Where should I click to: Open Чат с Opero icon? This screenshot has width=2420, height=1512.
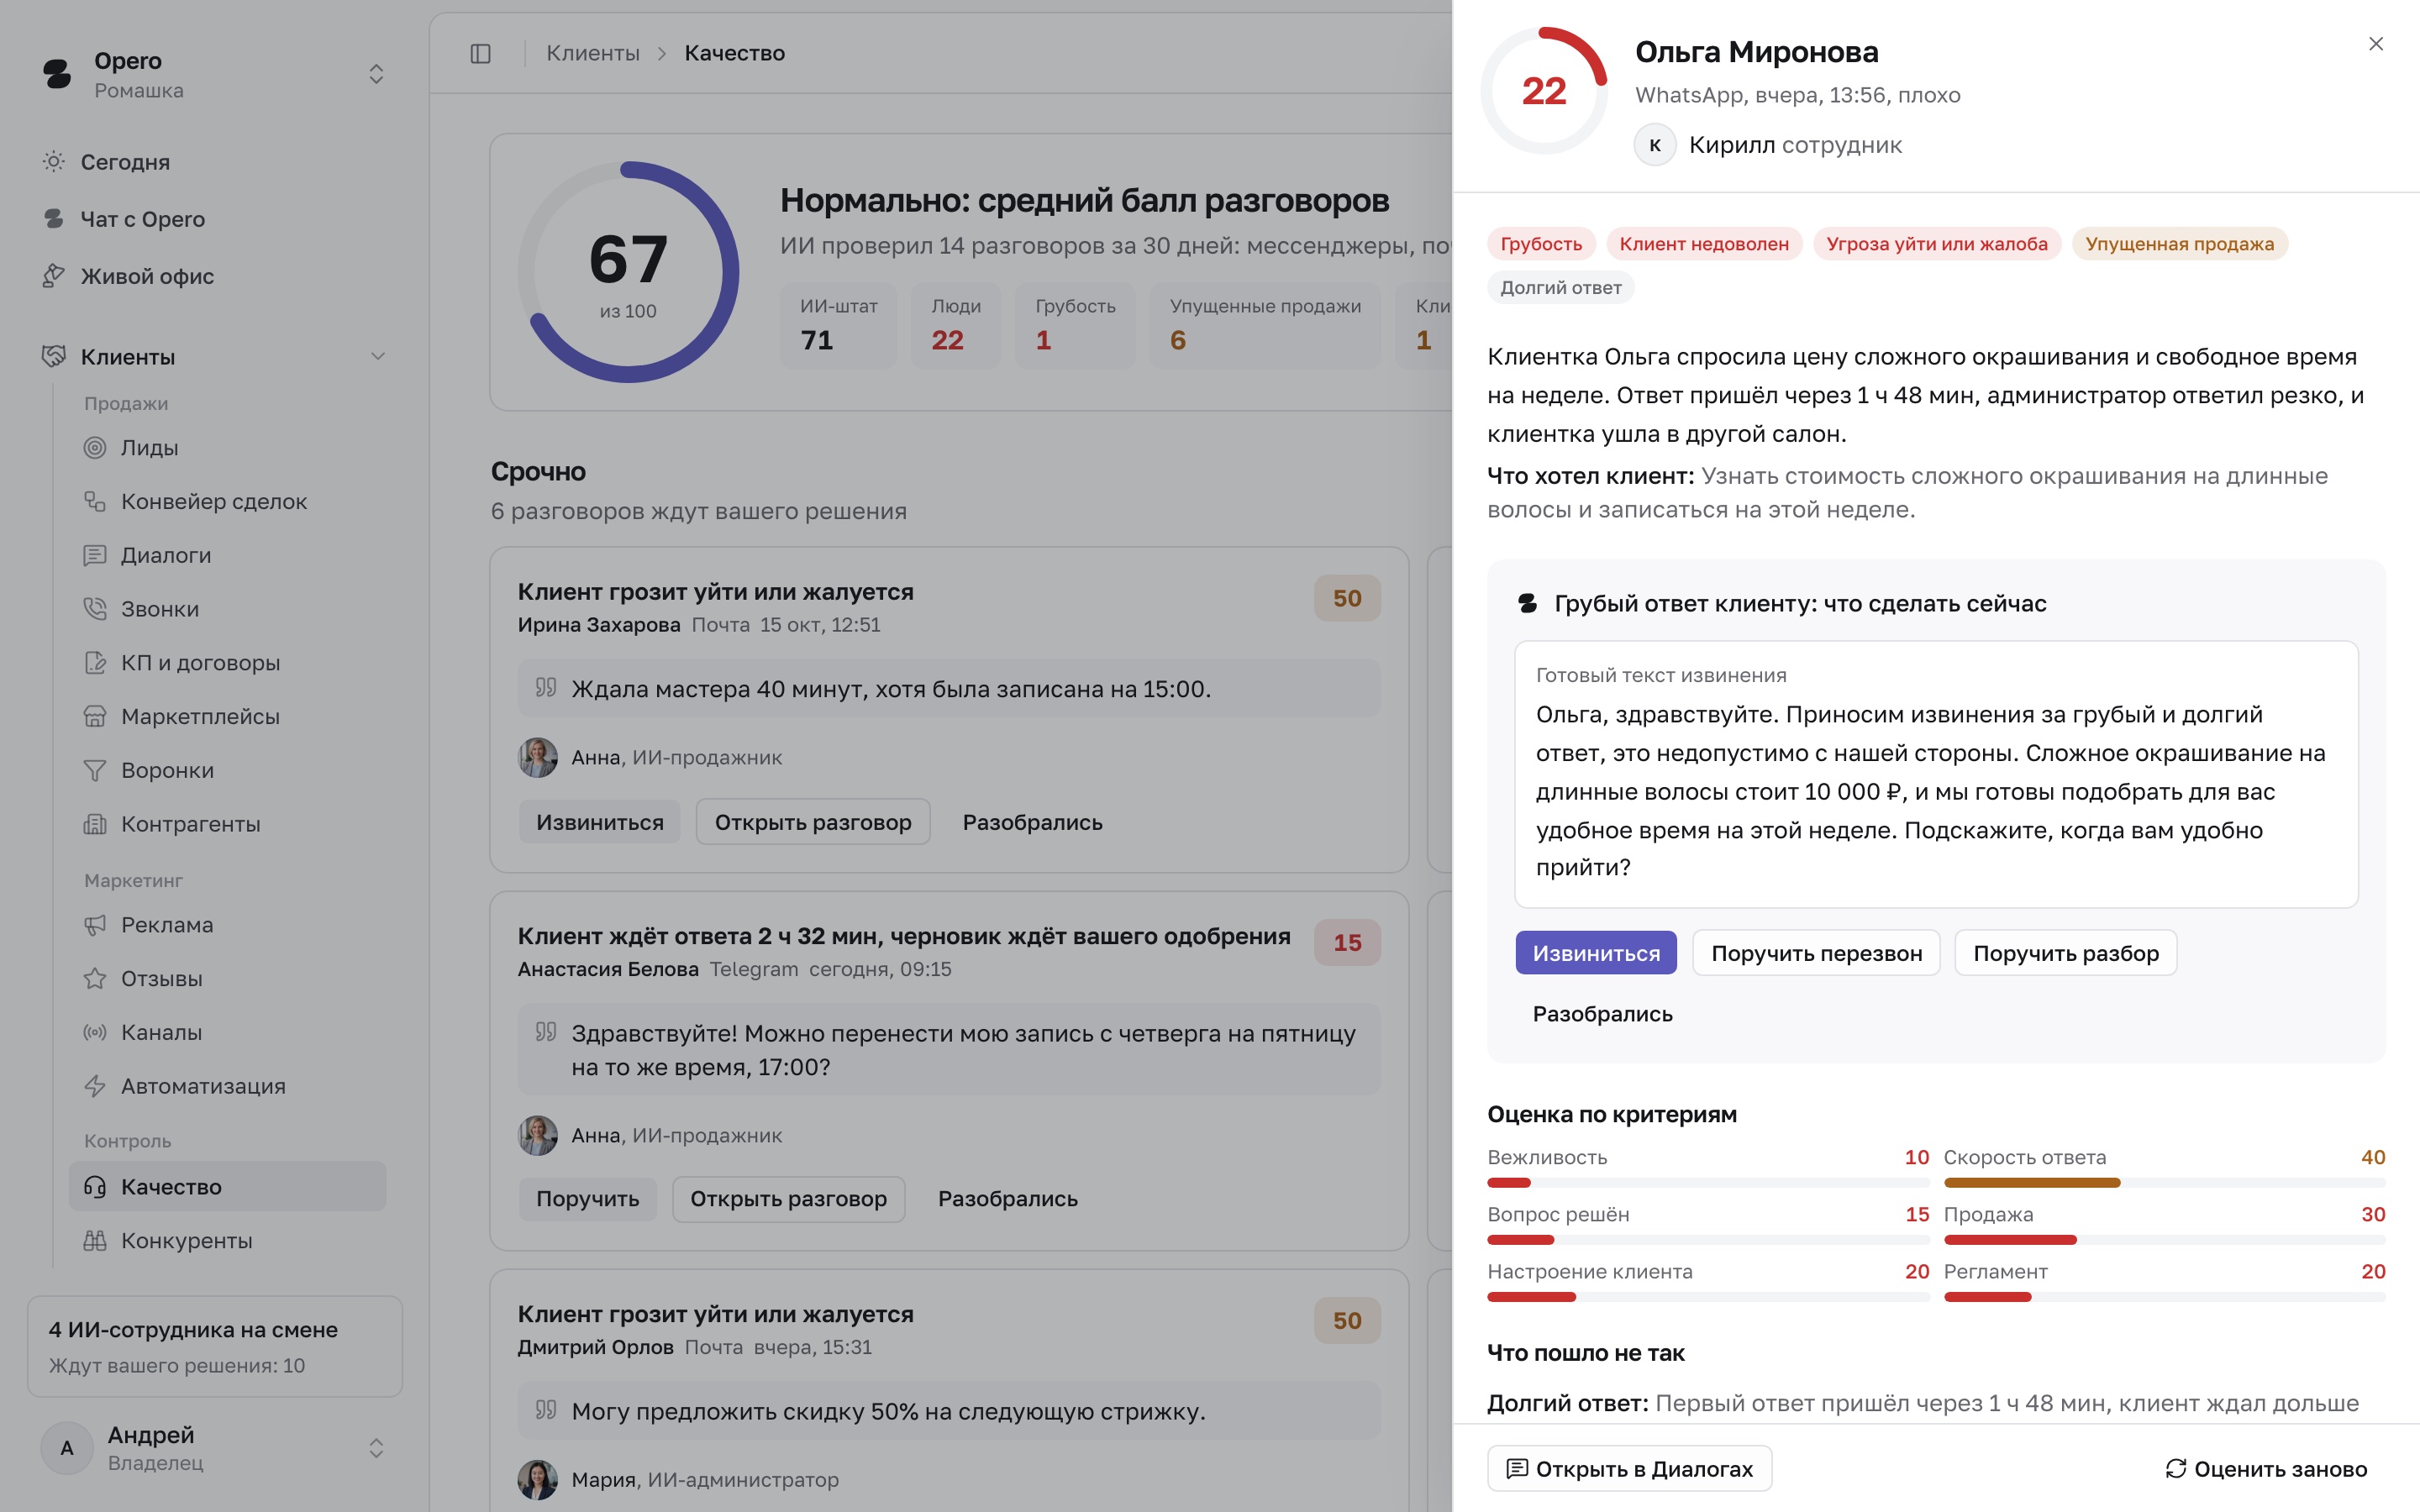[54, 218]
